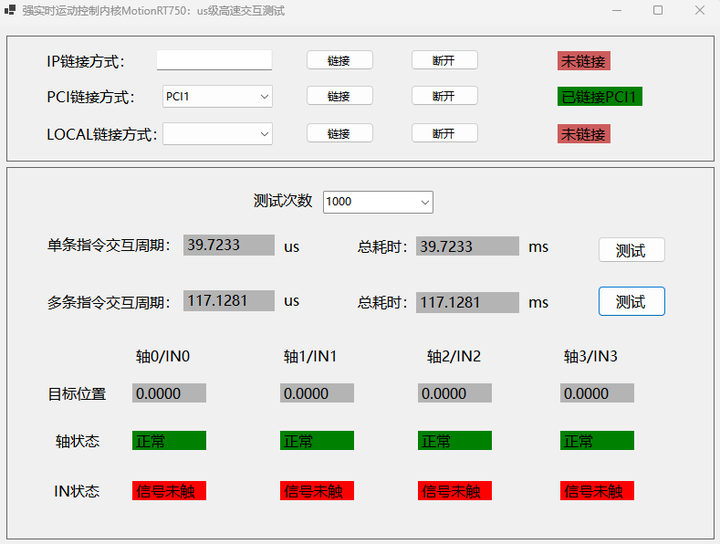Viewport: 720px width, 544px height.
Task: Click 断开 button in PCI链接方式 row
Action: click(444, 96)
